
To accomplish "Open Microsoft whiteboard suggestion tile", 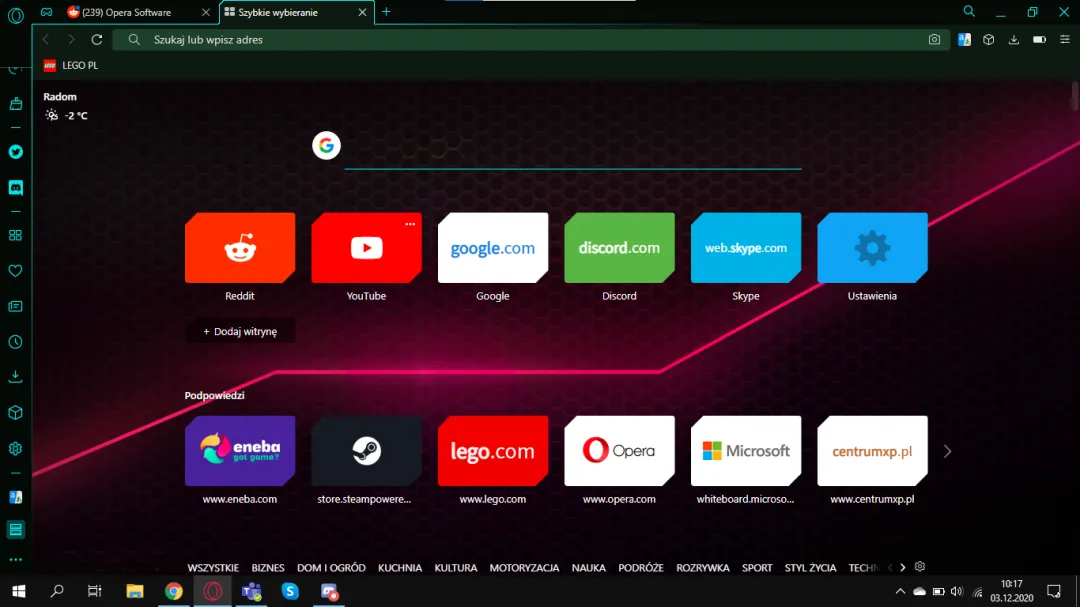I will (x=746, y=451).
